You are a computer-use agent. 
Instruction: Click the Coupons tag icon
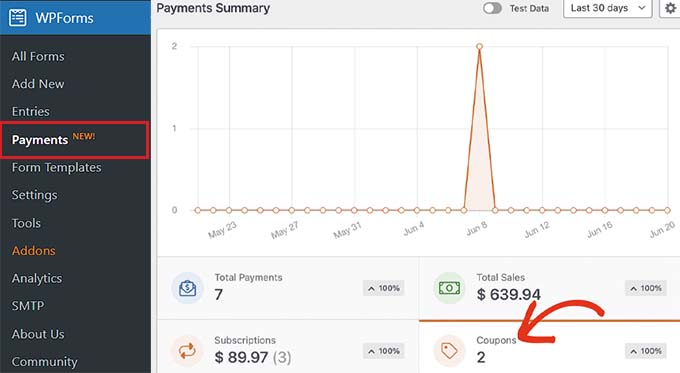click(449, 350)
